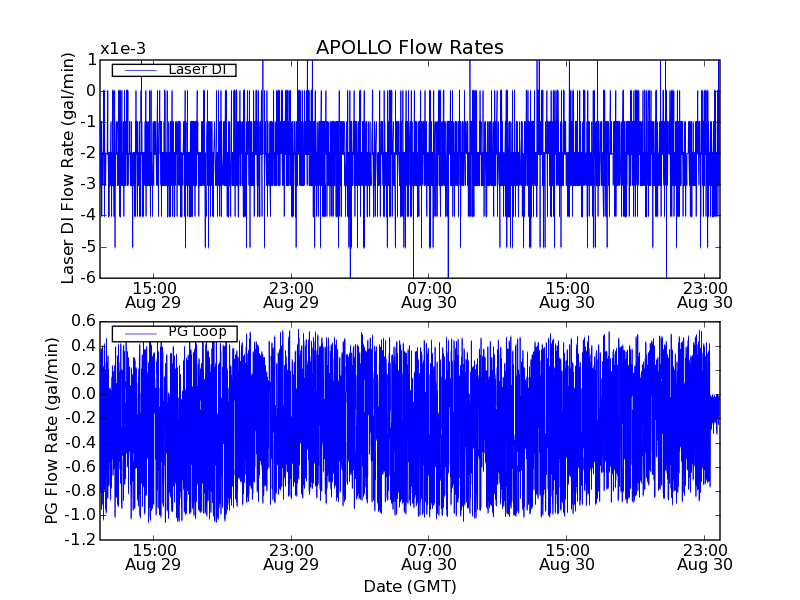Click top chart's '15:00 Aug 29' tick label
800x600 pixels.
(153, 295)
